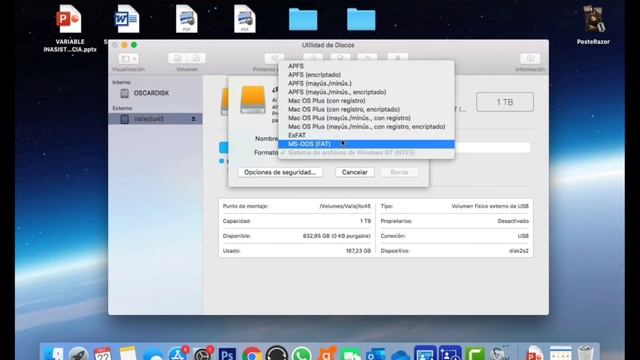
Task: Click the Información toolbar icon
Action: pos(530,58)
